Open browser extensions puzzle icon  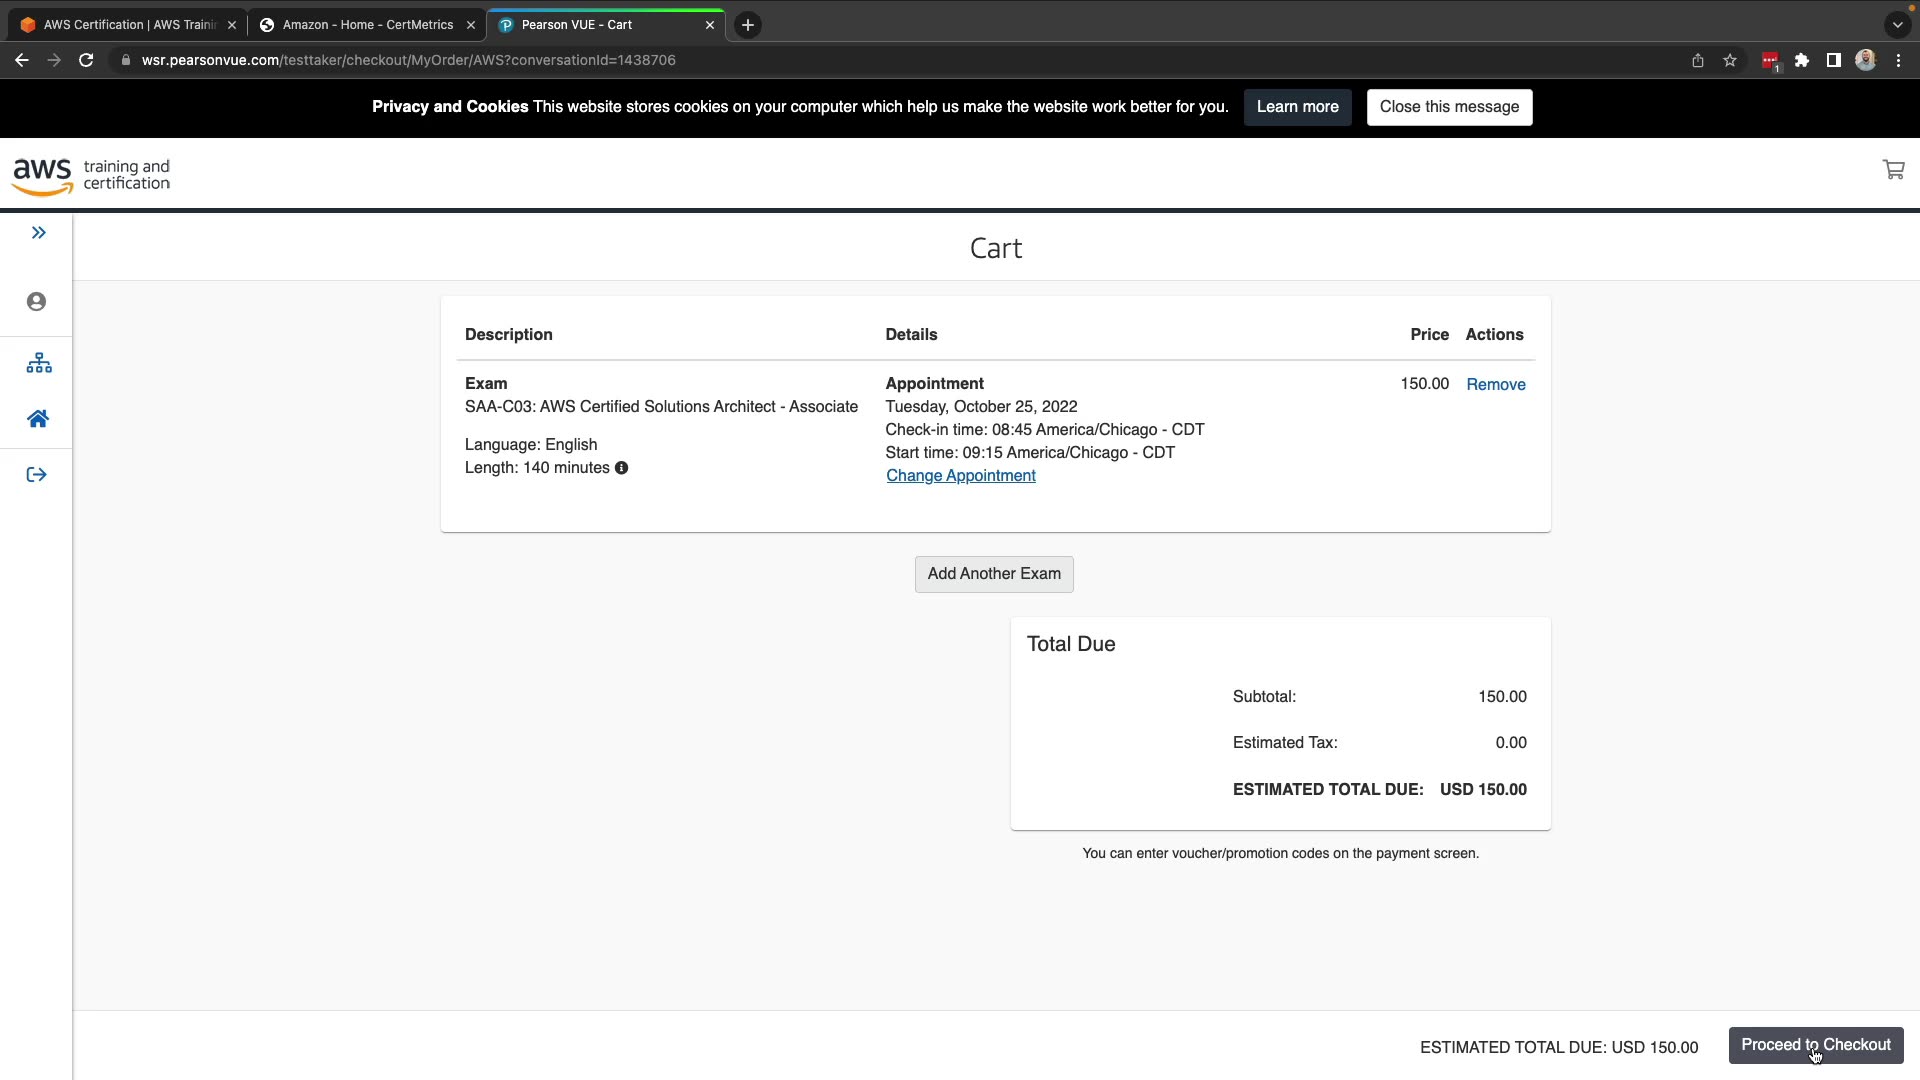point(1802,60)
